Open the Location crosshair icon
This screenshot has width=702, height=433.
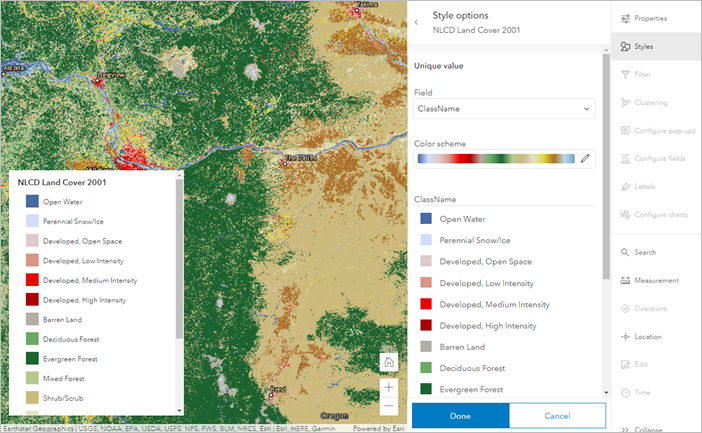point(625,337)
